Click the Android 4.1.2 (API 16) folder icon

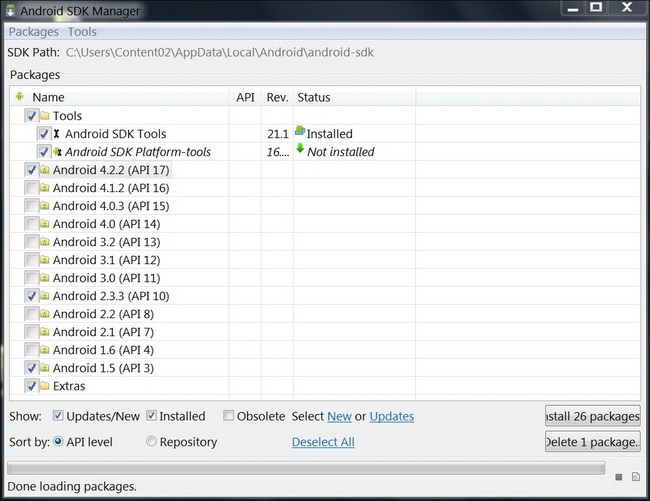(44, 188)
